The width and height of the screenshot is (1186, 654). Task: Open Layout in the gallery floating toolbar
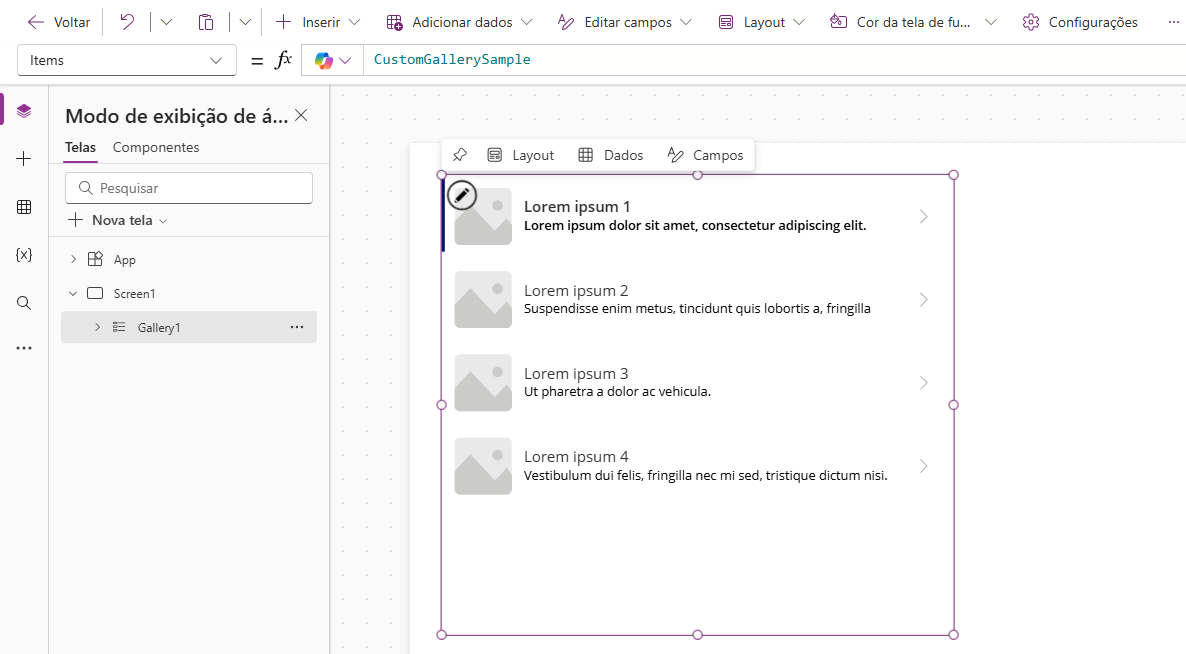[521, 155]
